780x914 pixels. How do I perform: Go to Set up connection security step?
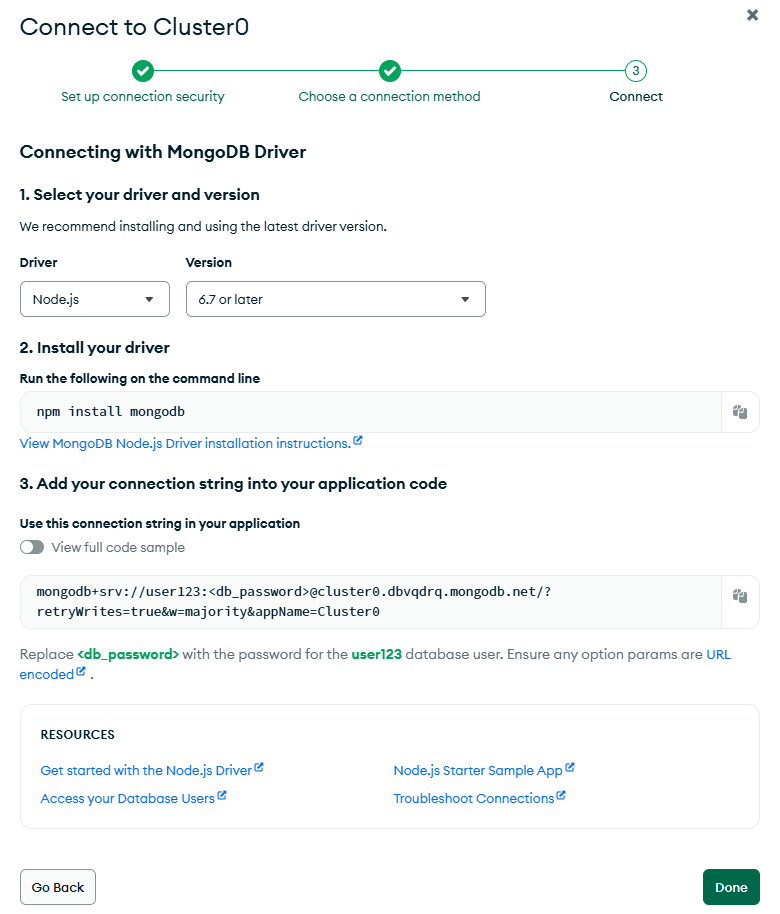click(x=143, y=97)
